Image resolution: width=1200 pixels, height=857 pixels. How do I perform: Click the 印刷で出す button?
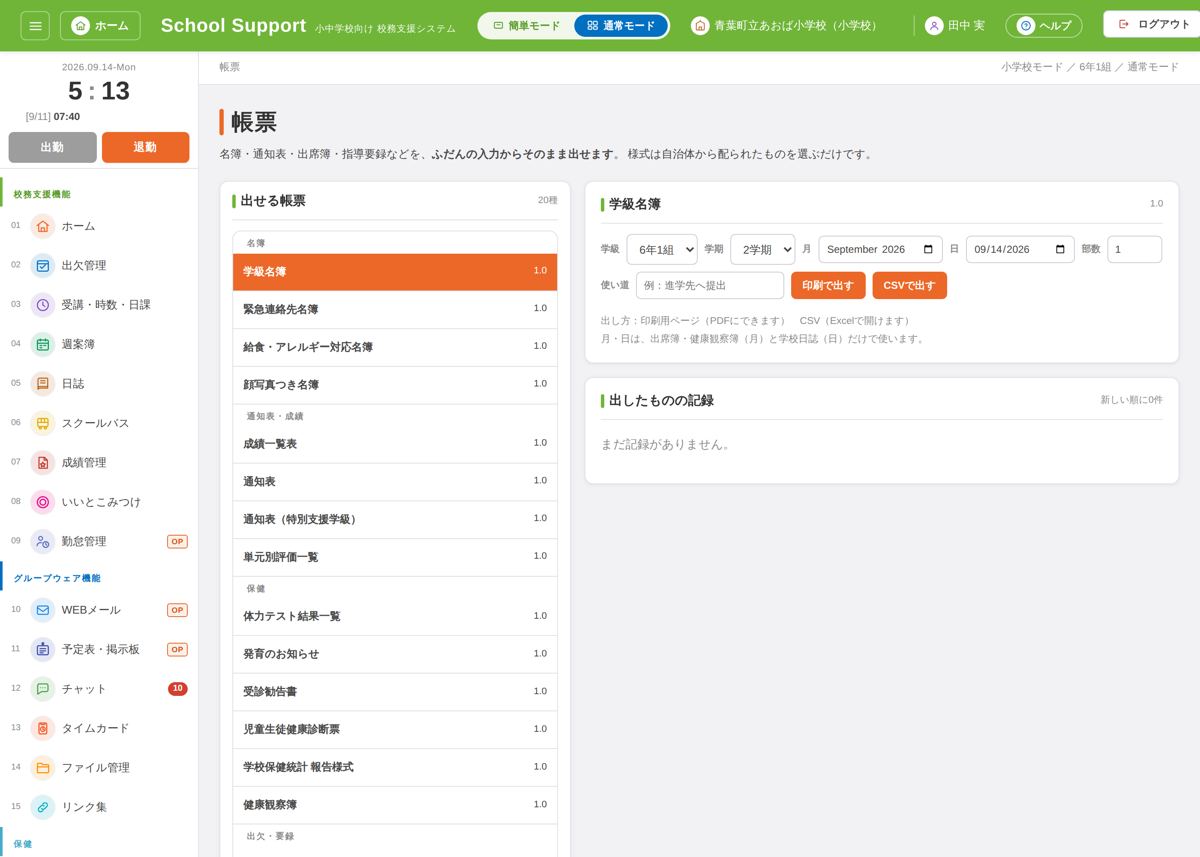point(828,285)
